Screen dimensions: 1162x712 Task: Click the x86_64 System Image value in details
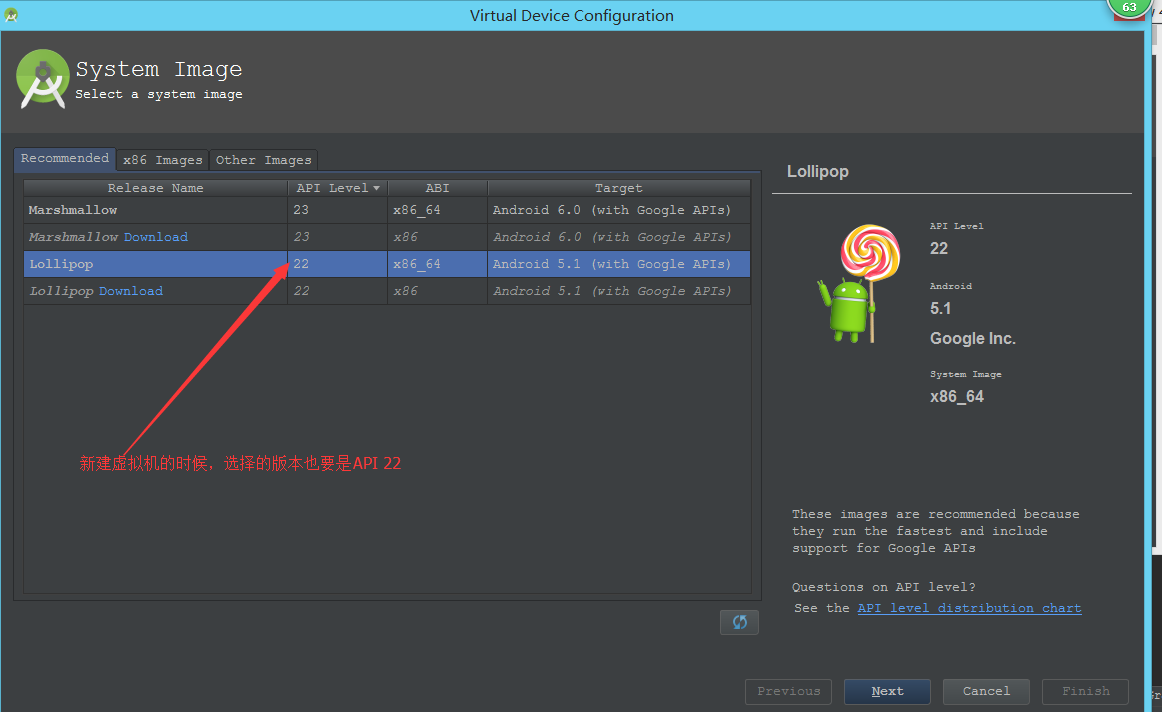tap(957, 396)
